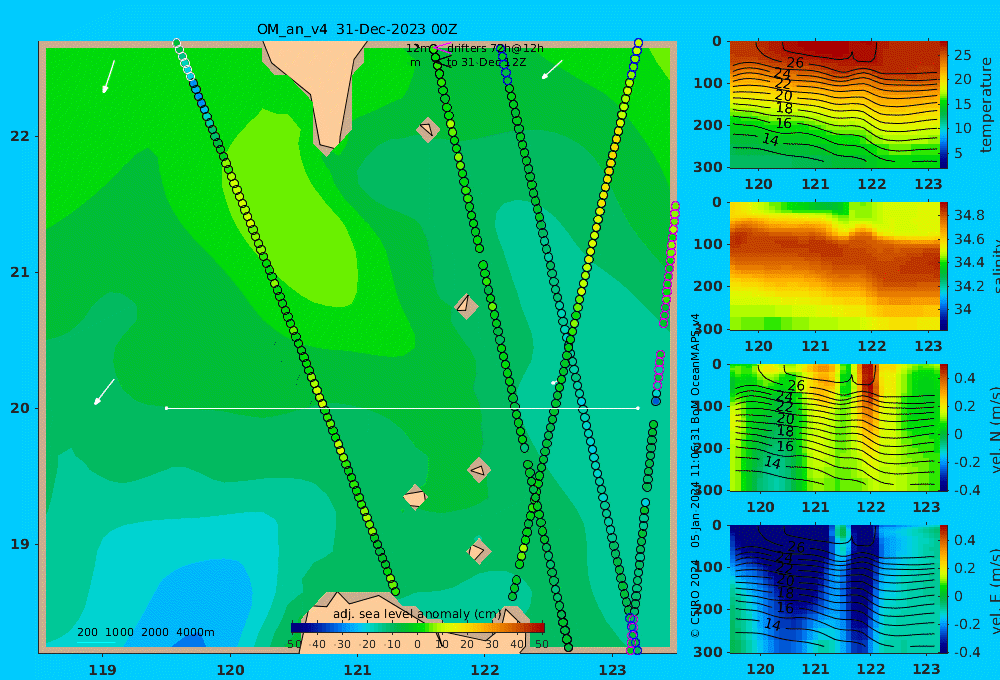
Task: Click the latitude "19" tick on the map's left axis
Action: click(20, 544)
